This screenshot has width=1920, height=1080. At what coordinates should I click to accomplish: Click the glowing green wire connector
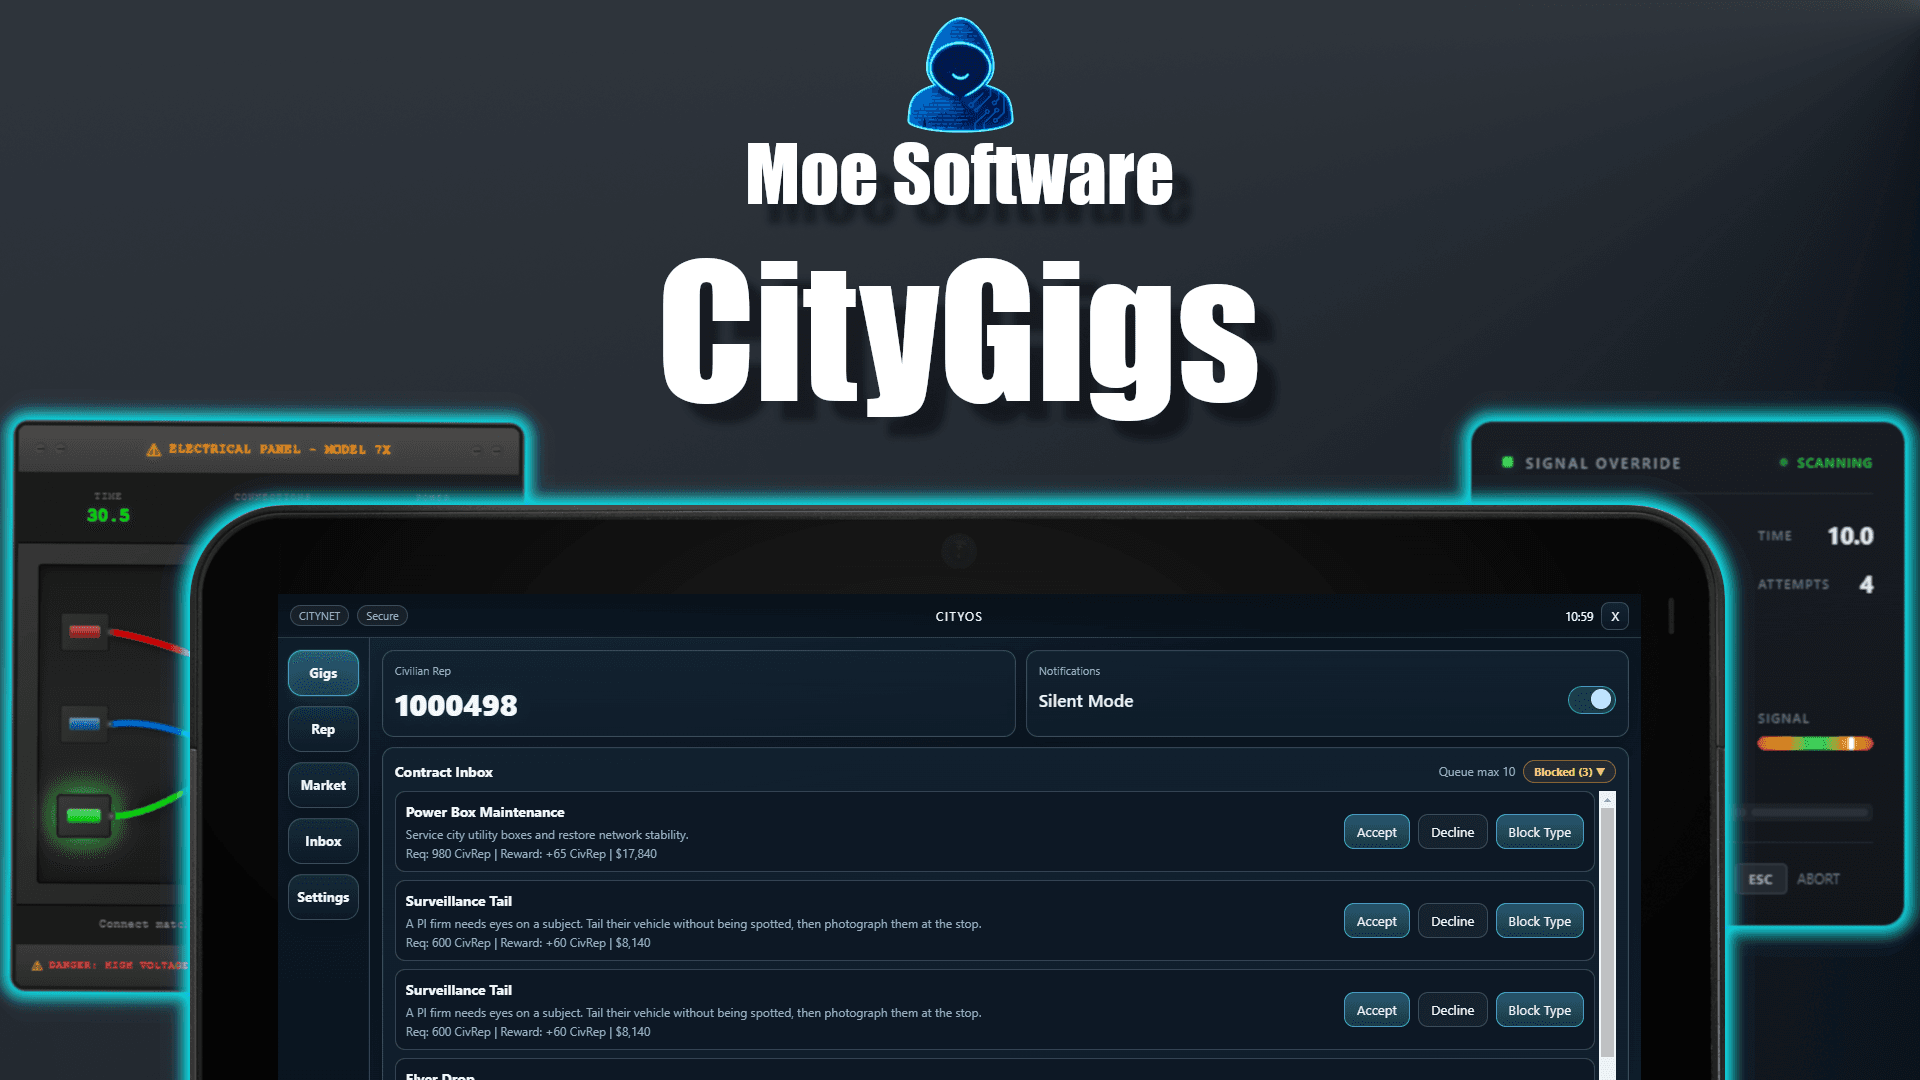[x=83, y=816]
